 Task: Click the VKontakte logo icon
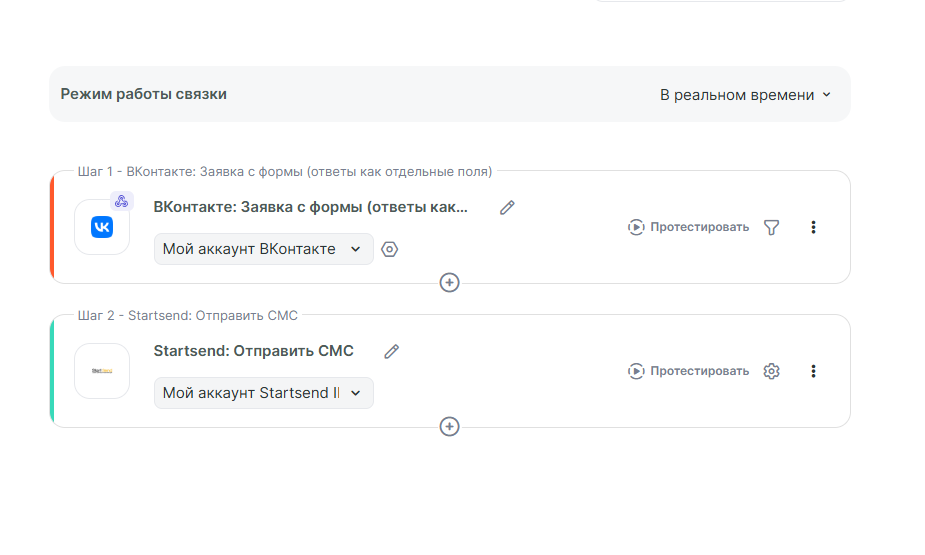click(x=102, y=227)
